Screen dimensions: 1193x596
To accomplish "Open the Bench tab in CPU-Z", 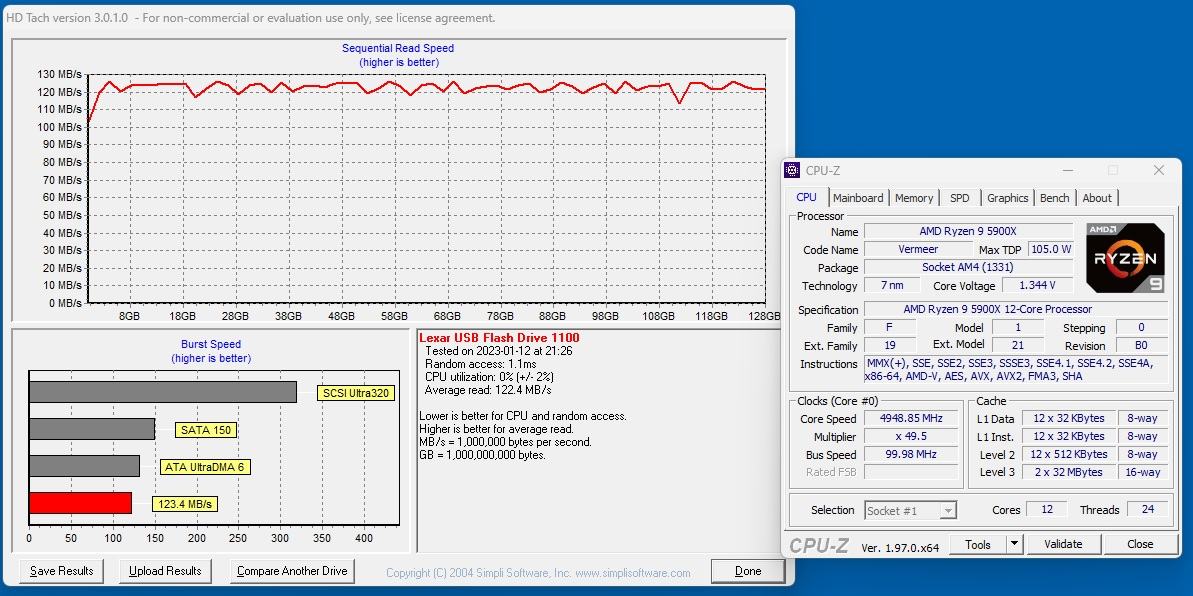I will (1055, 198).
